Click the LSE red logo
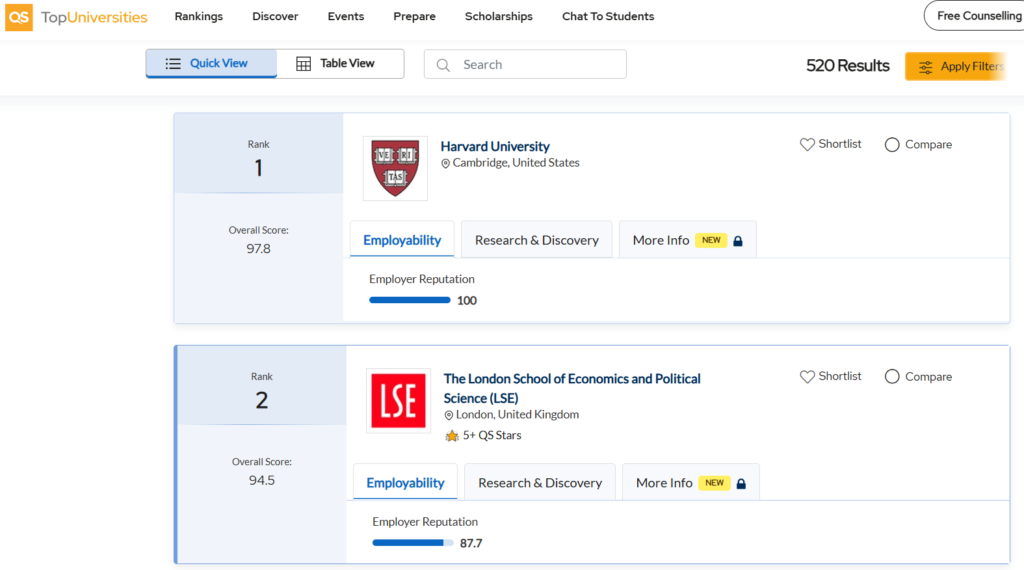 [x=398, y=401]
